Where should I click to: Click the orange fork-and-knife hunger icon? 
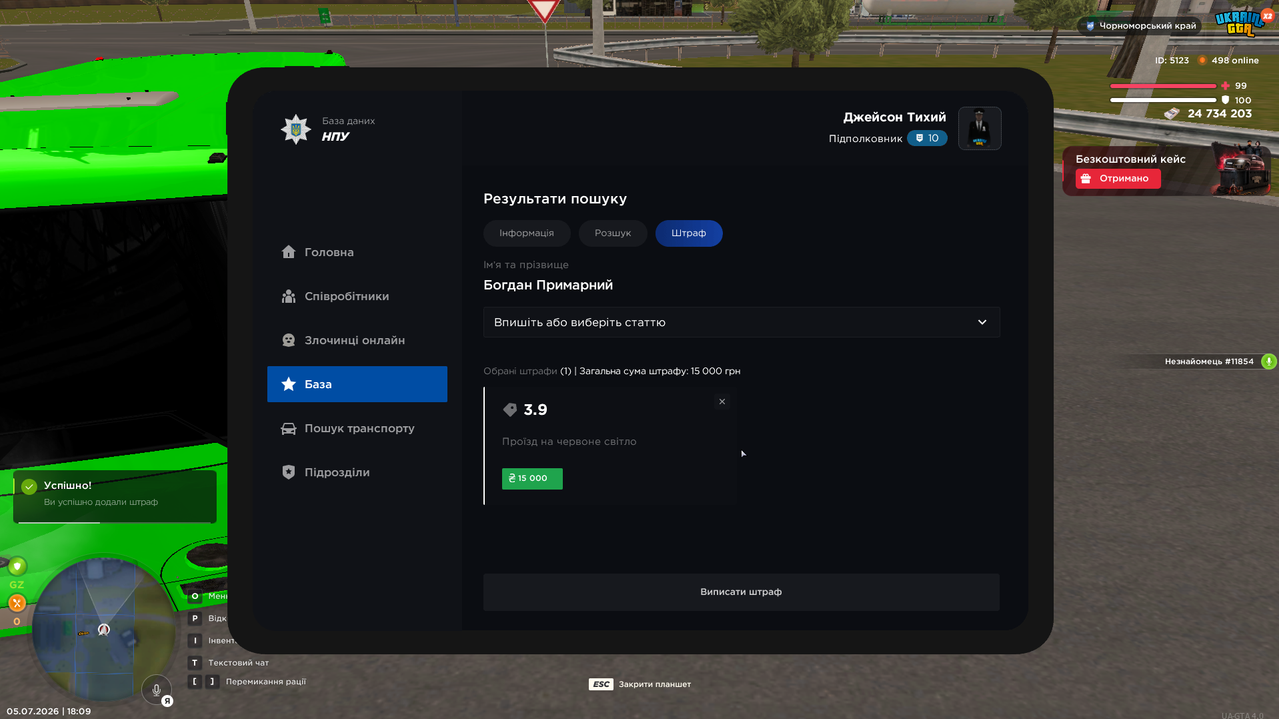point(17,603)
